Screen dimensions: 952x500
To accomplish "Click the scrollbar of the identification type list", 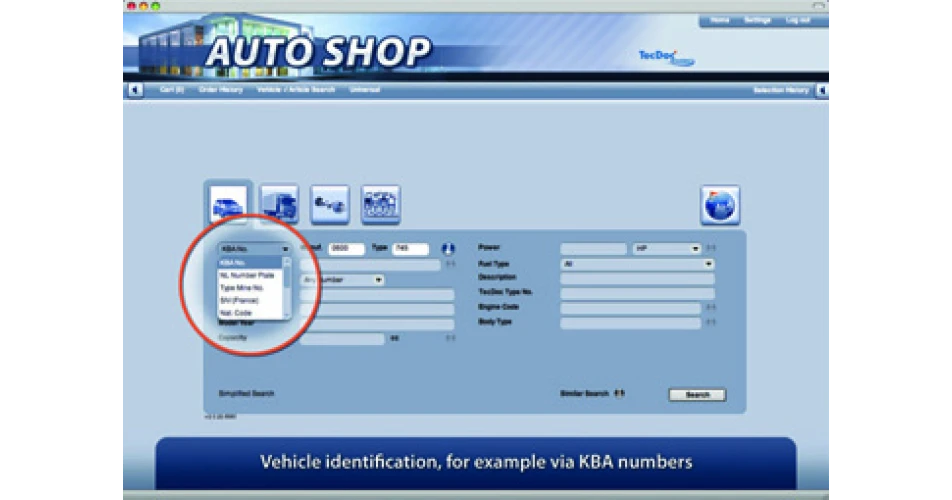I will tap(287, 288).
